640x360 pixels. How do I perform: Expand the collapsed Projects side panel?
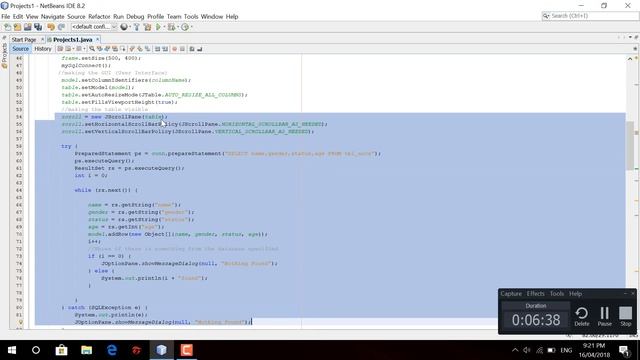[x=4, y=56]
